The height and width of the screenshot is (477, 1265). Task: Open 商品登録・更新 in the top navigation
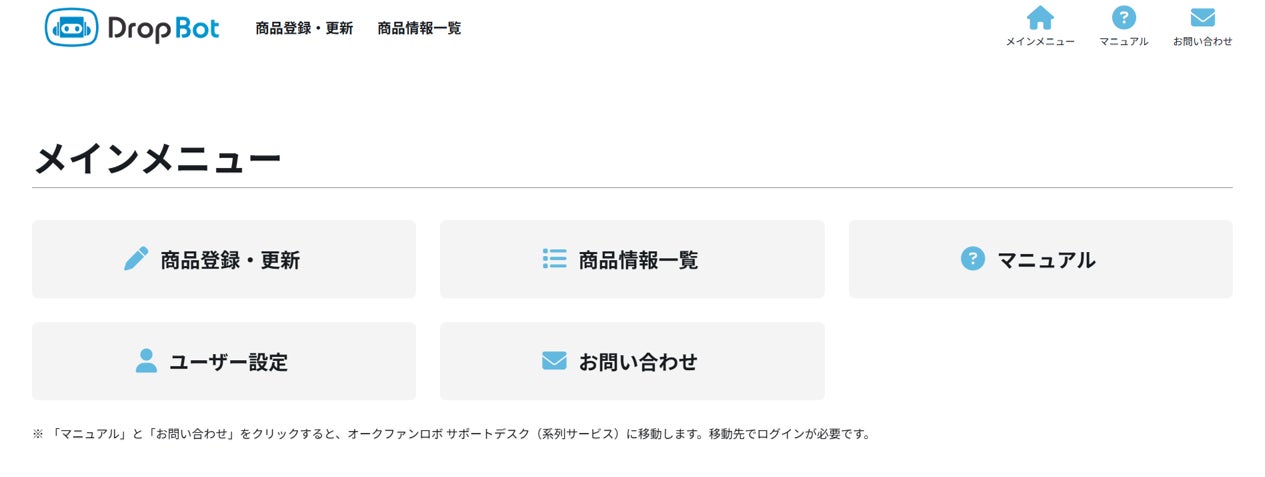point(304,29)
